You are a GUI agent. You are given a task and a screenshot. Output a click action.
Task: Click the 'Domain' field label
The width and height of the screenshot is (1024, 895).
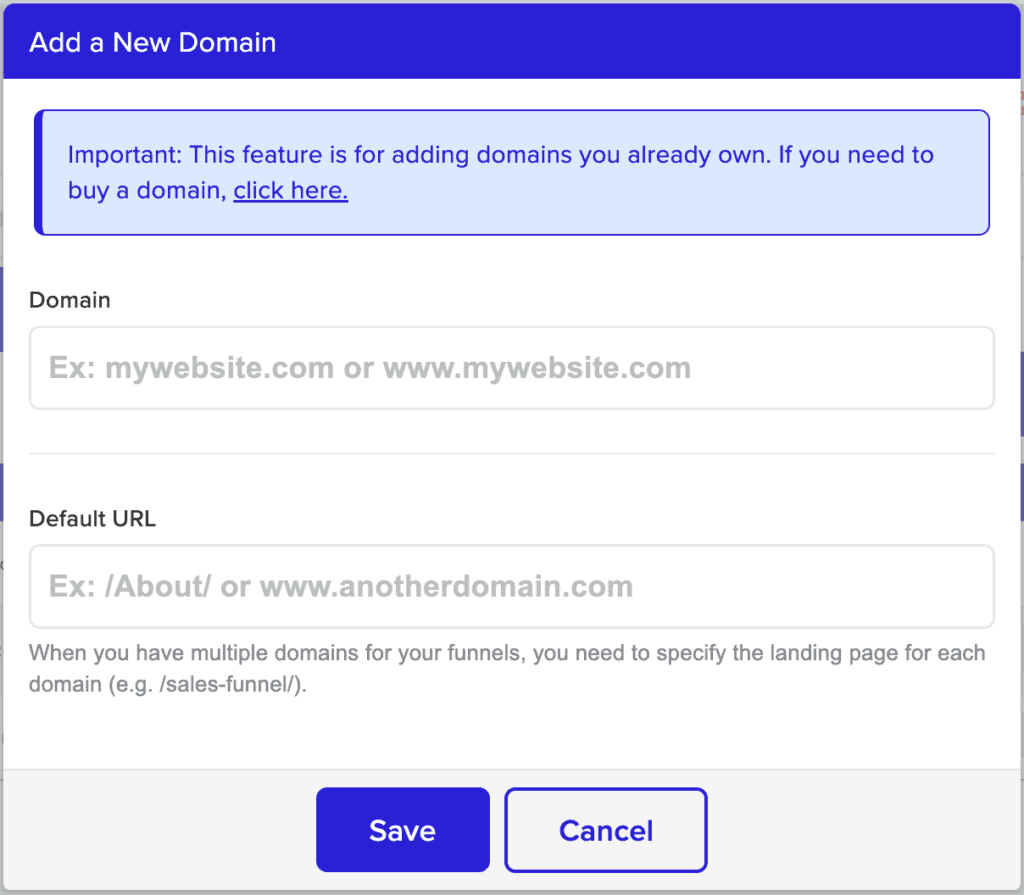coord(70,300)
